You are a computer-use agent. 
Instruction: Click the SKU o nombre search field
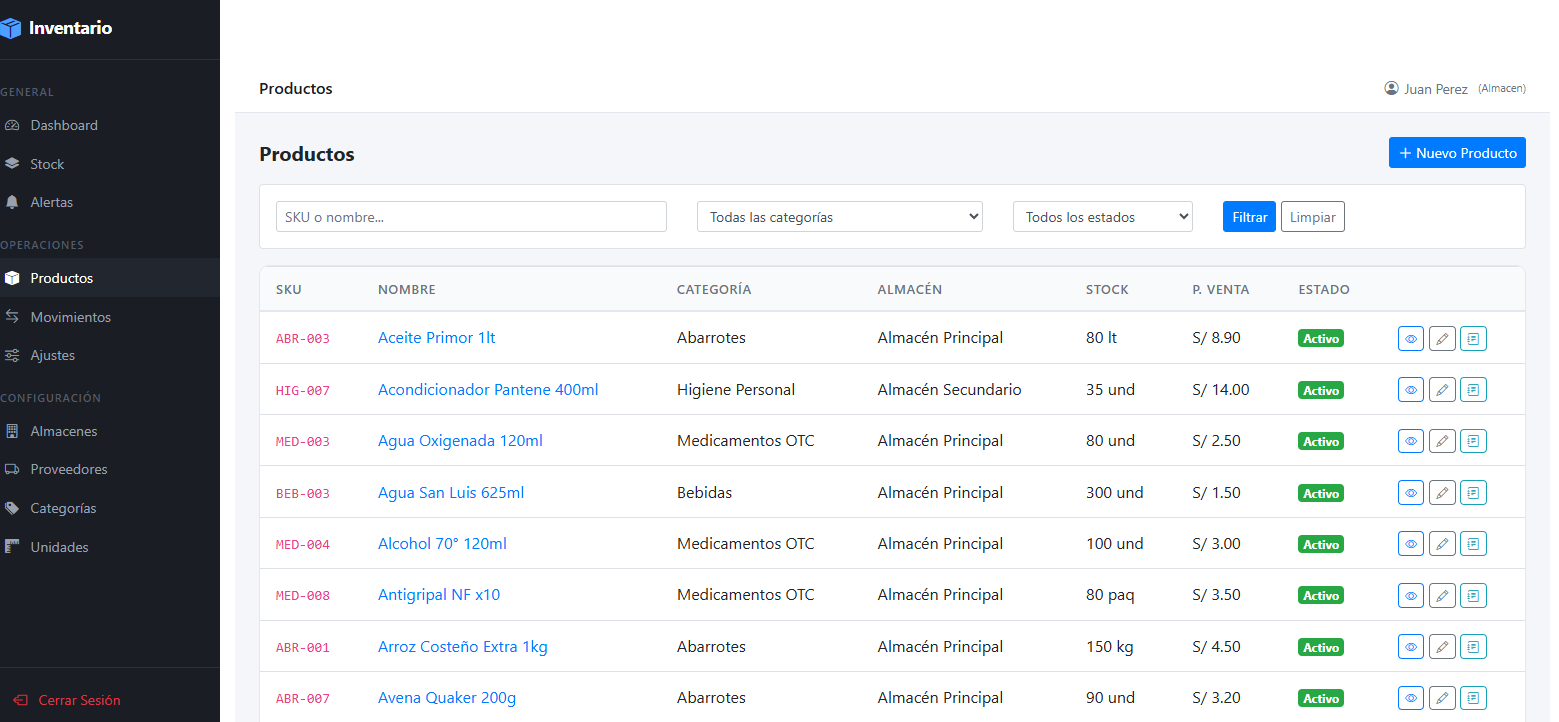click(471, 217)
